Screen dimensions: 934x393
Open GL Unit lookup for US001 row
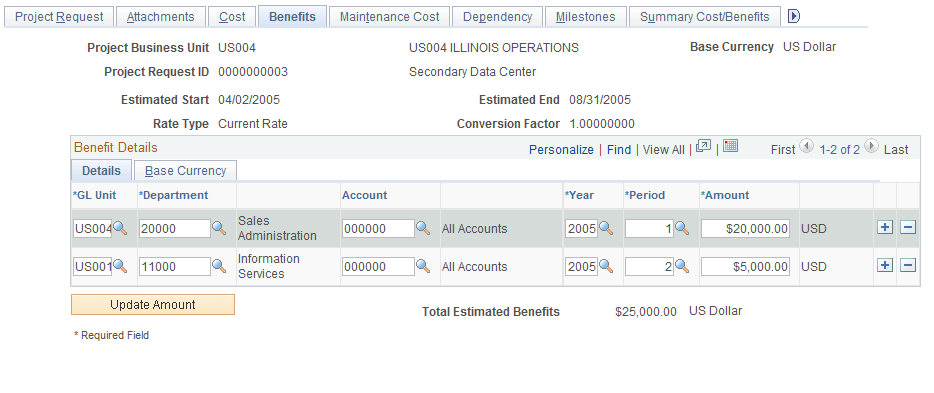pos(120,266)
